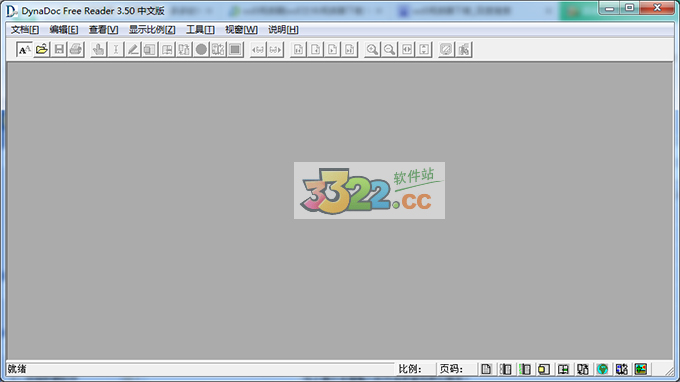
Task: Click the floppy disk save icon
Action: coord(59,49)
